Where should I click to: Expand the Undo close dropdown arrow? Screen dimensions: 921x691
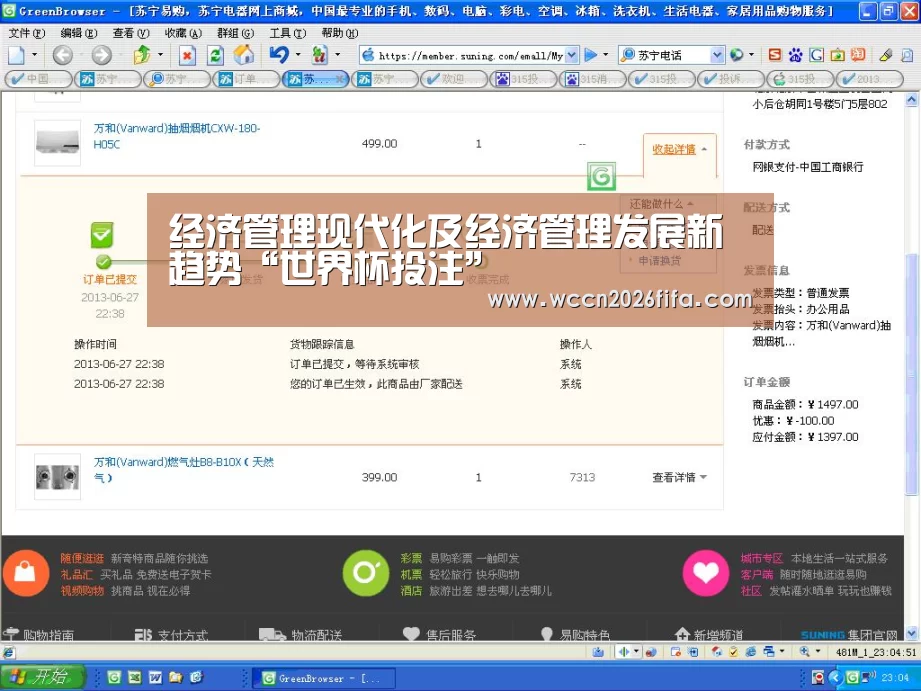coord(297,55)
